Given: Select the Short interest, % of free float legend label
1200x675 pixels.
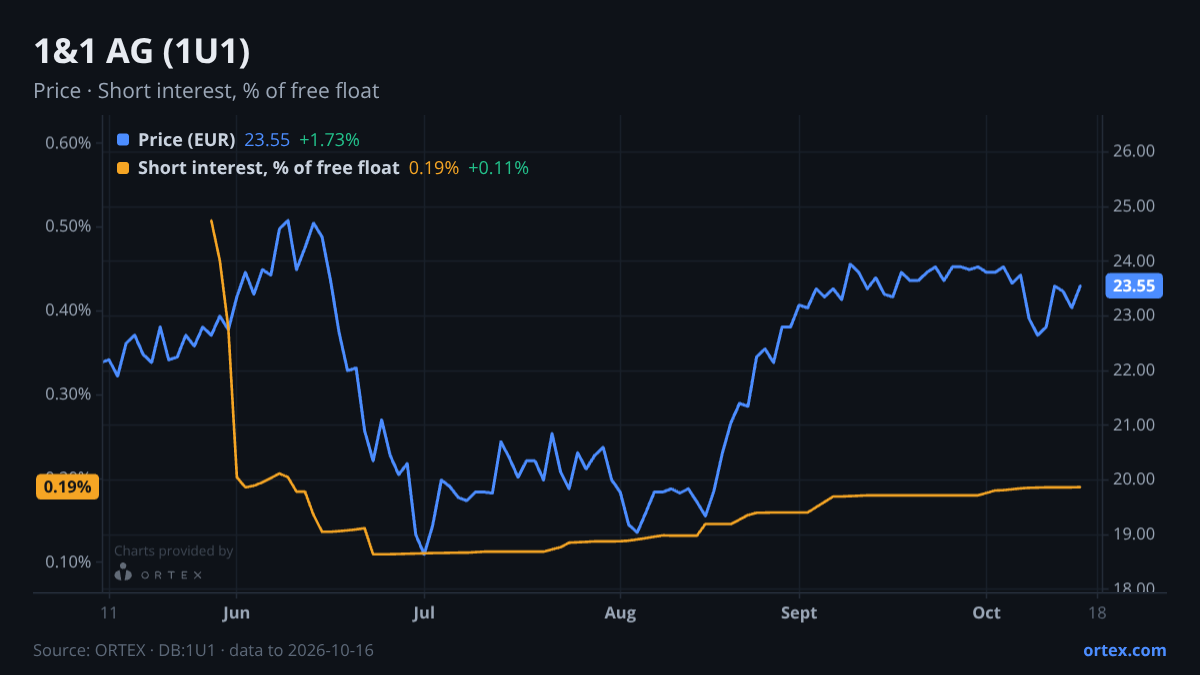Looking at the screenshot, I should 268,168.
